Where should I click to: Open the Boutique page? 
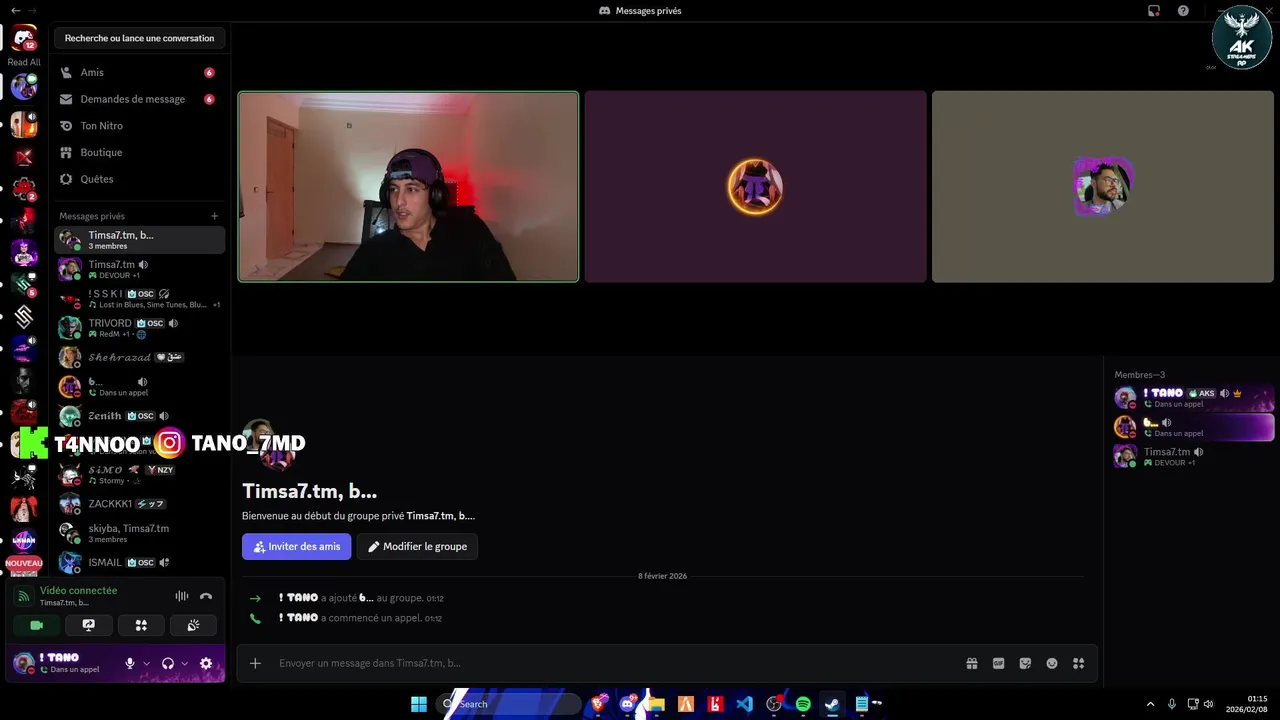[139, 152]
